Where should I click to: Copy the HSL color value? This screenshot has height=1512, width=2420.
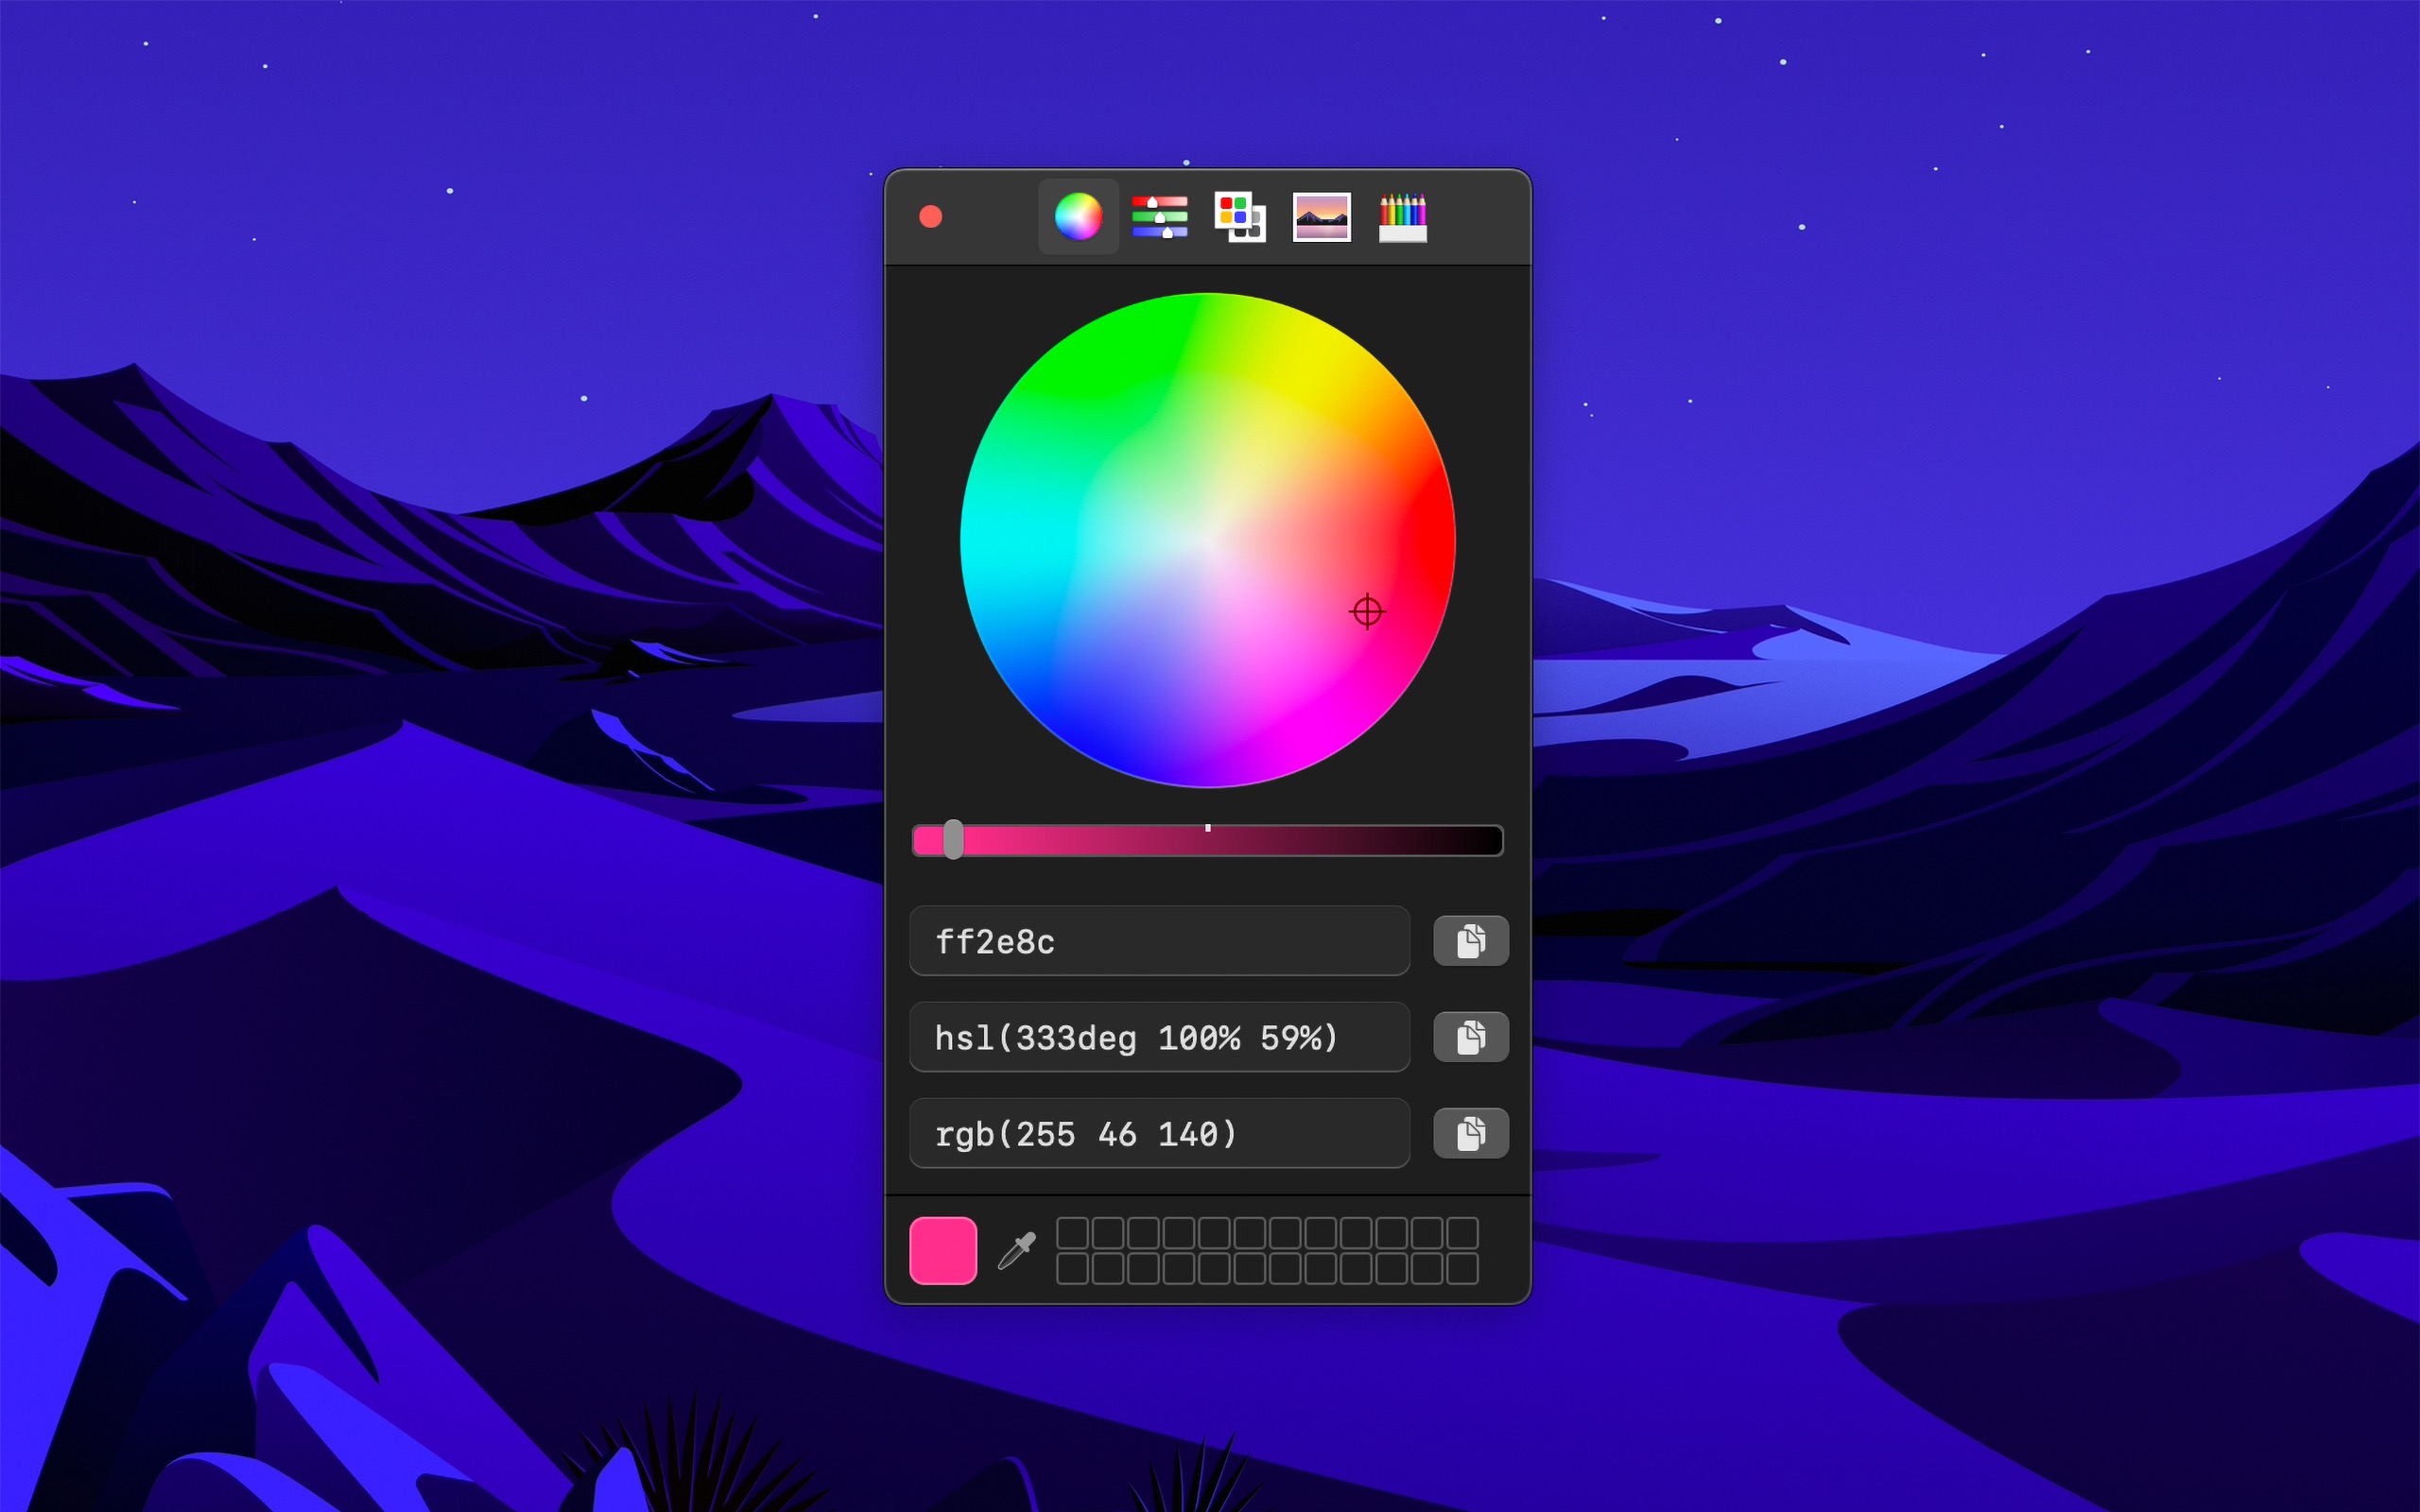click(x=1470, y=1037)
